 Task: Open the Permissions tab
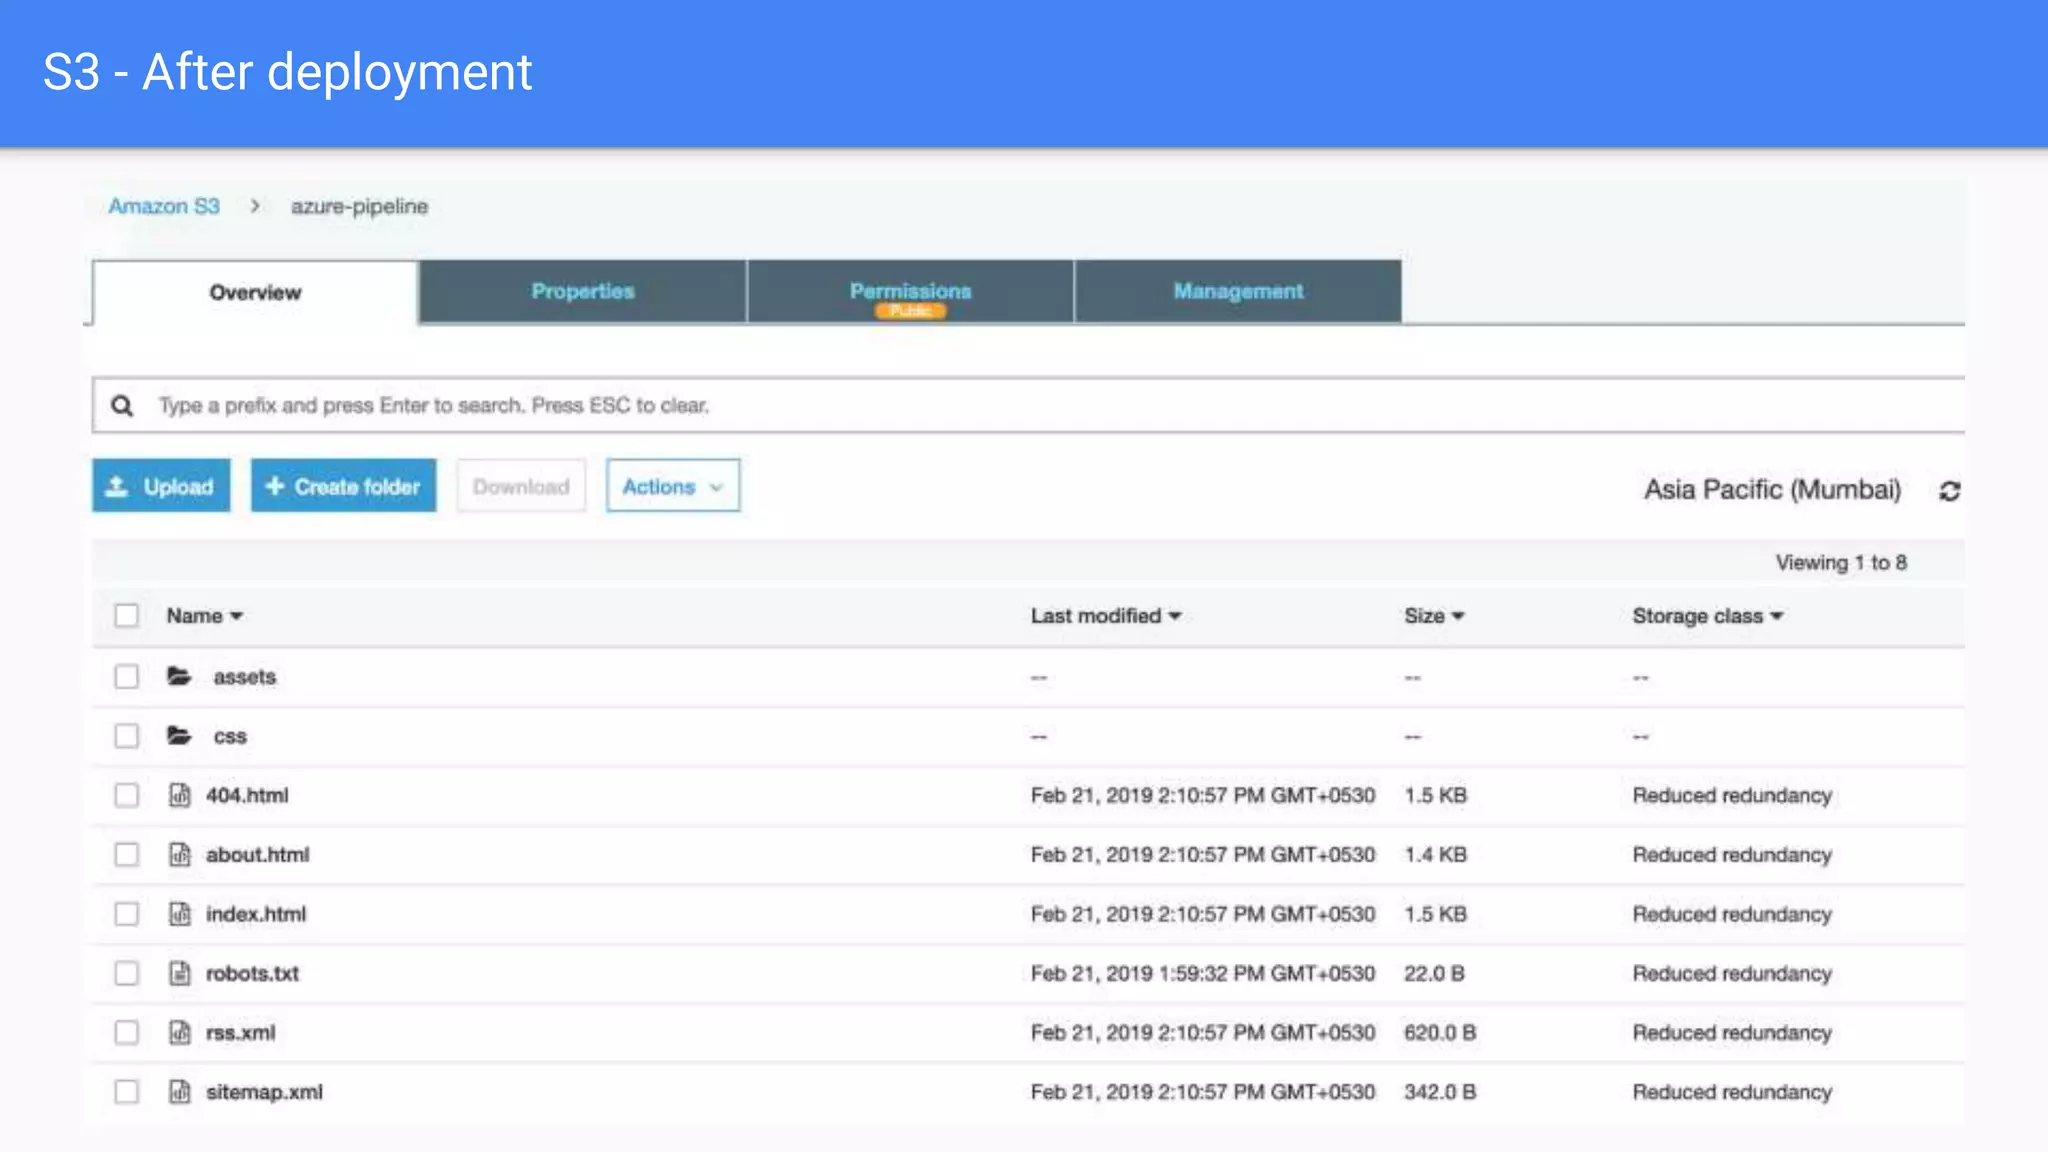click(x=910, y=292)
